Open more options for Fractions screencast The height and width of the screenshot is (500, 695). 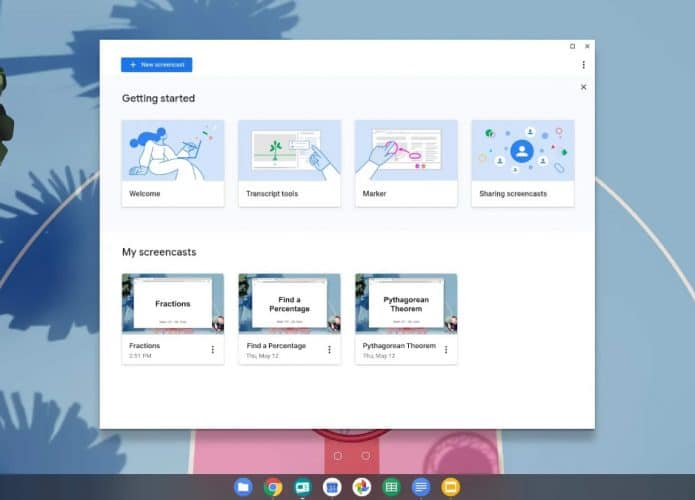[213, 350]
